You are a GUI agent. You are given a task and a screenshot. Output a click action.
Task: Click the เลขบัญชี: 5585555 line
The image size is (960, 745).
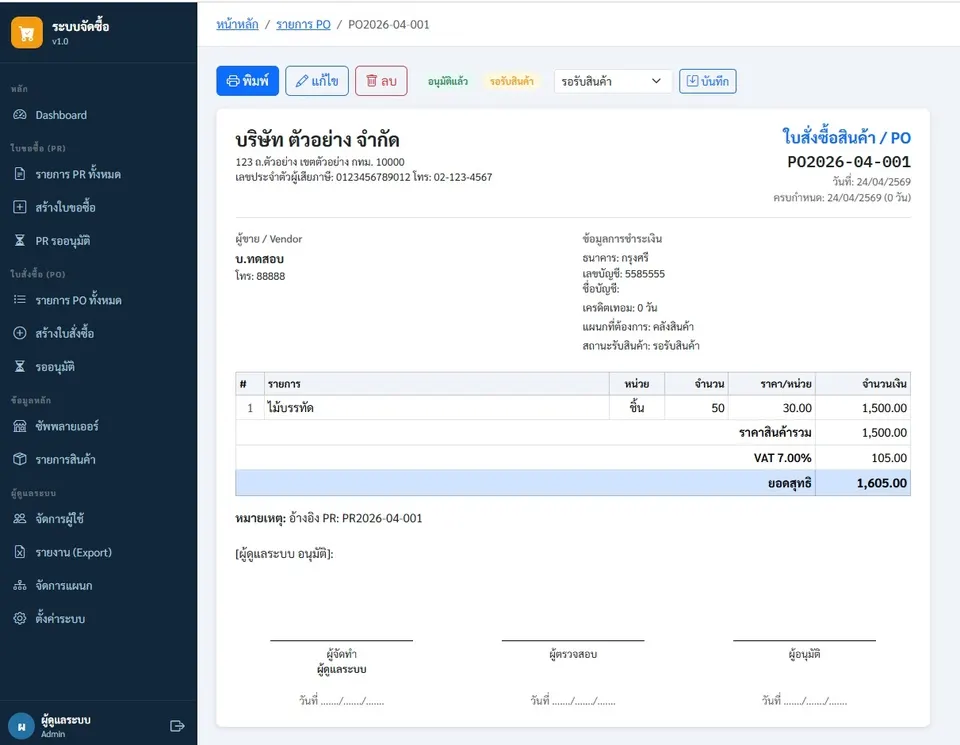[x=623, y=274]
